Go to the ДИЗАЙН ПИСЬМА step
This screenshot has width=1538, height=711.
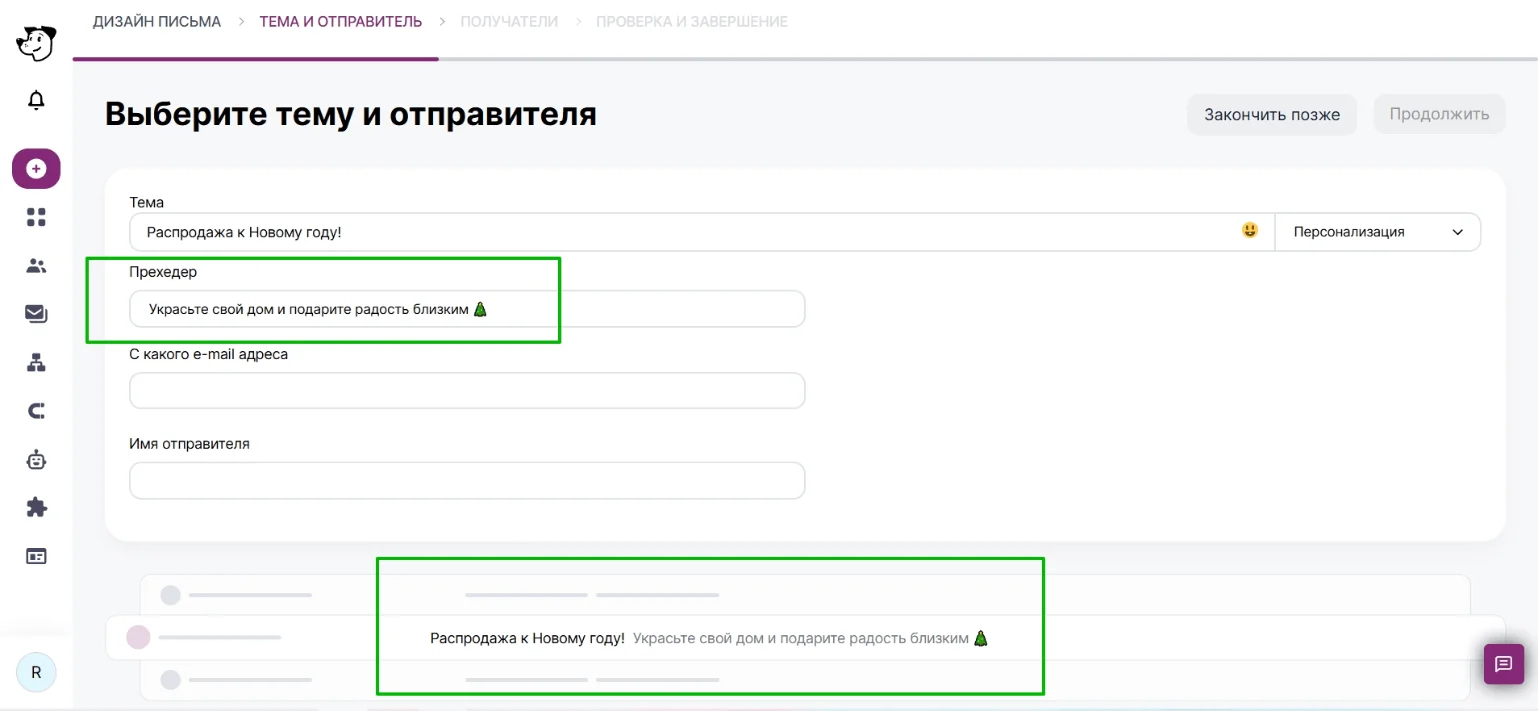point(157,21)
